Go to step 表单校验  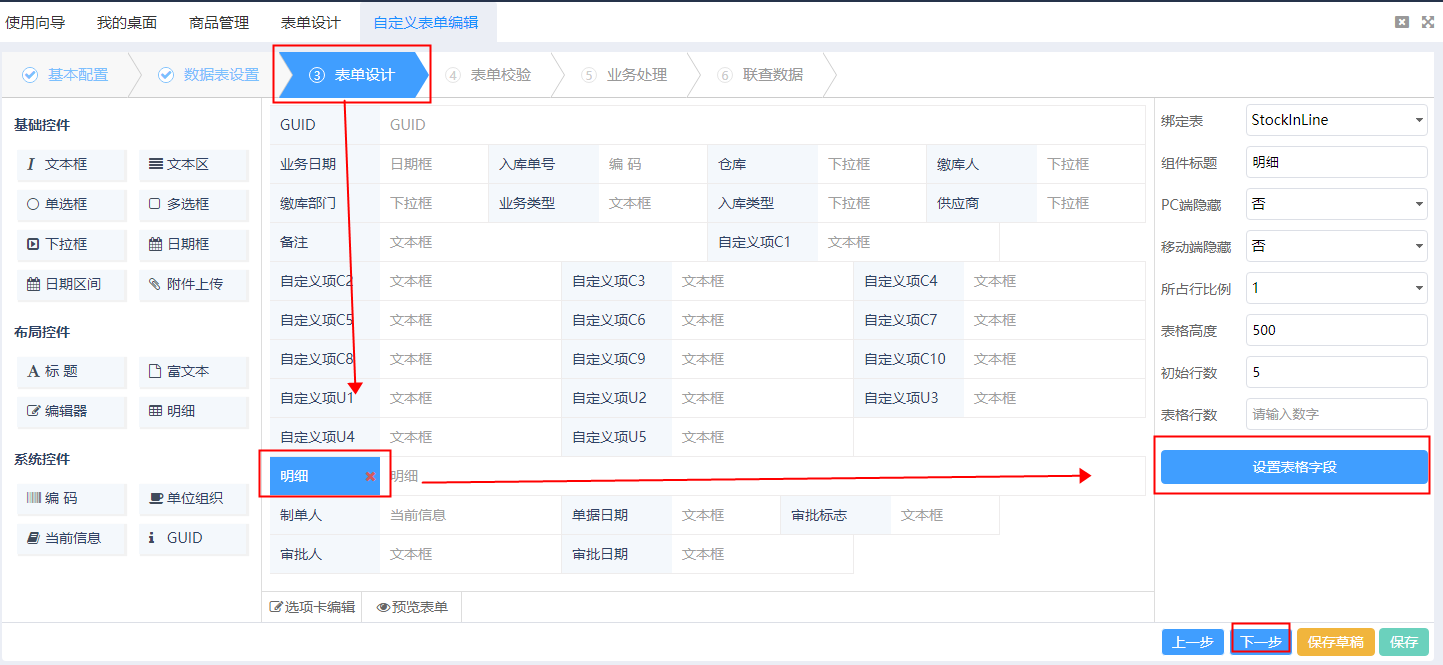pos(488,75)
